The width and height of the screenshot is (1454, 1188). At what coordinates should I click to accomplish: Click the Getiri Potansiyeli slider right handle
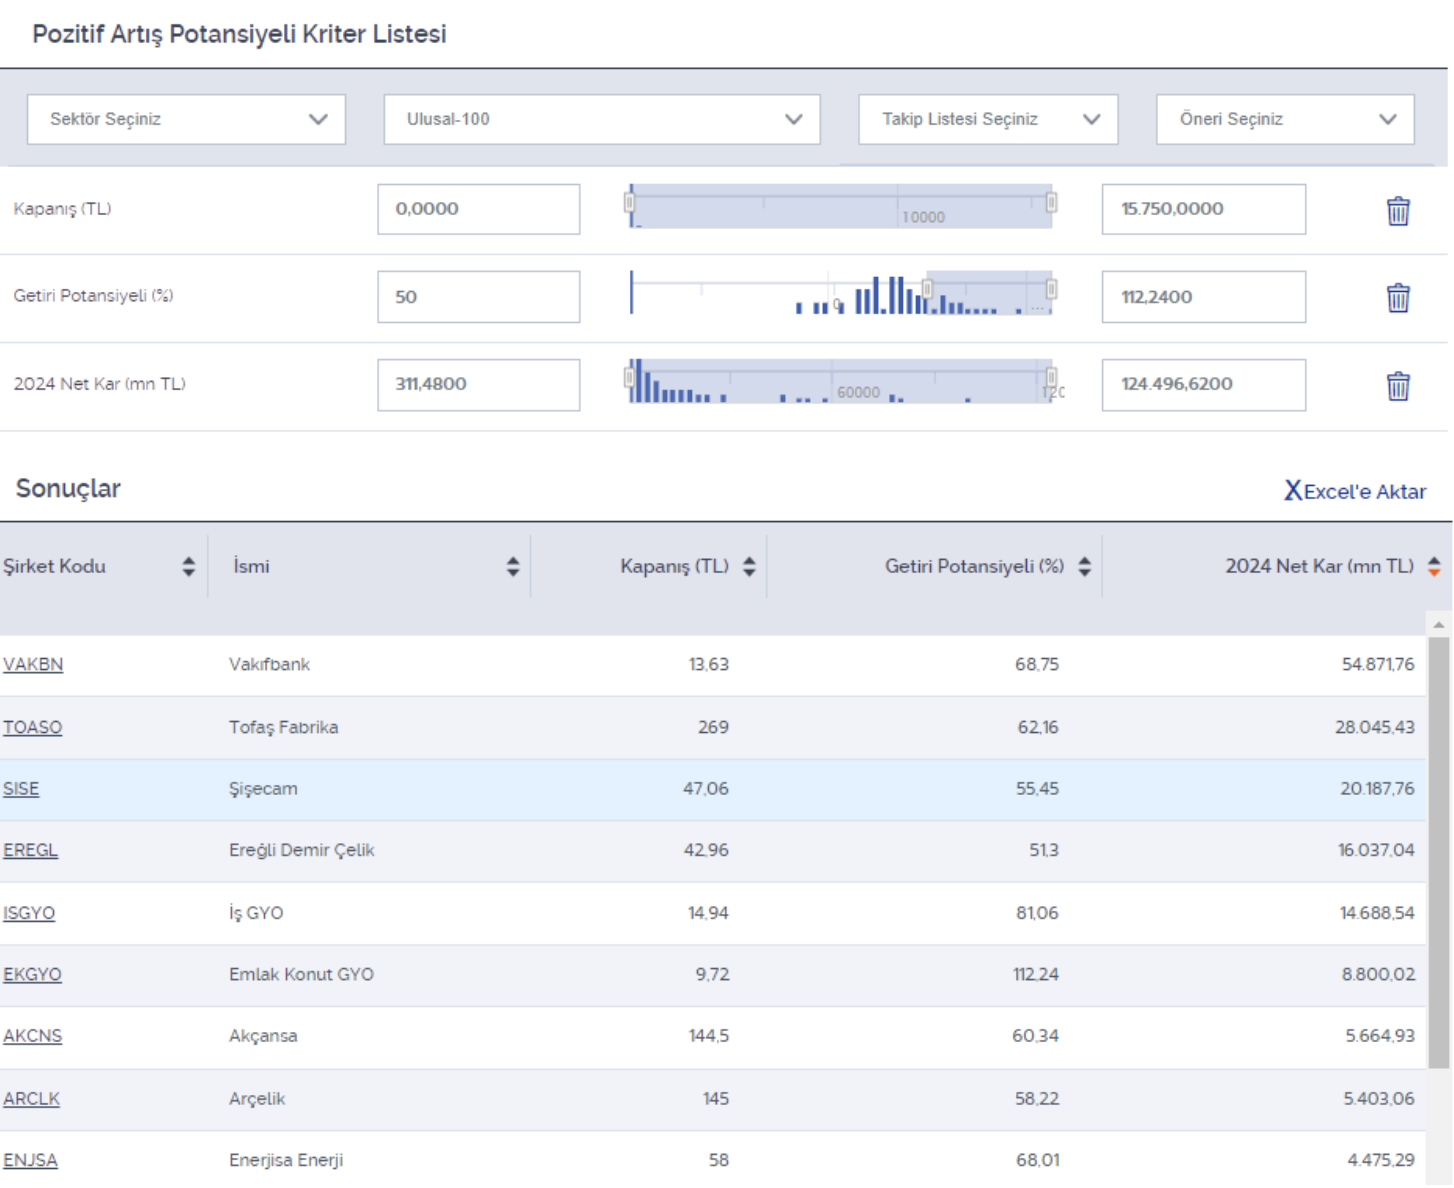[1051, 290]
